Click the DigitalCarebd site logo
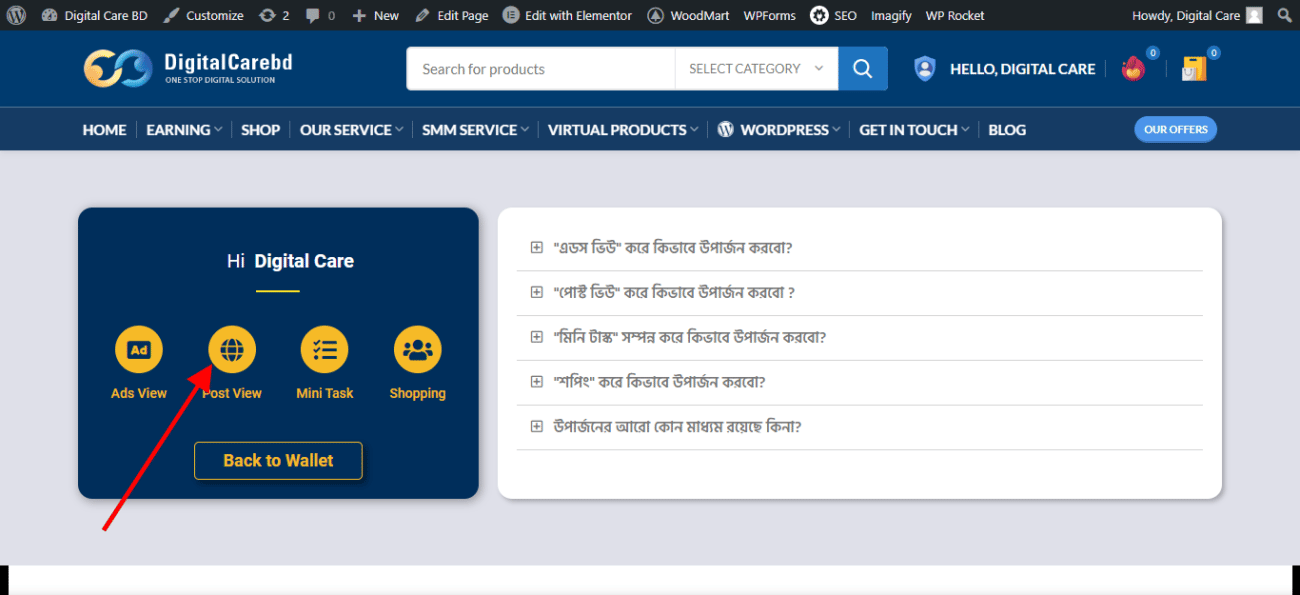1300x595 pixels. pos(188,68)
